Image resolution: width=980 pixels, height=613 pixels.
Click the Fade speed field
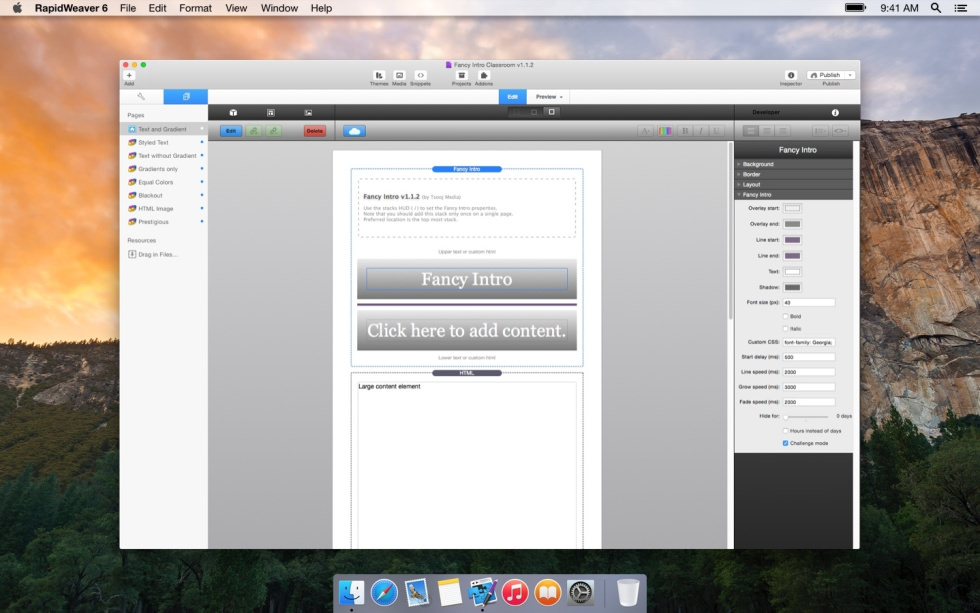(x=808, y=402)
